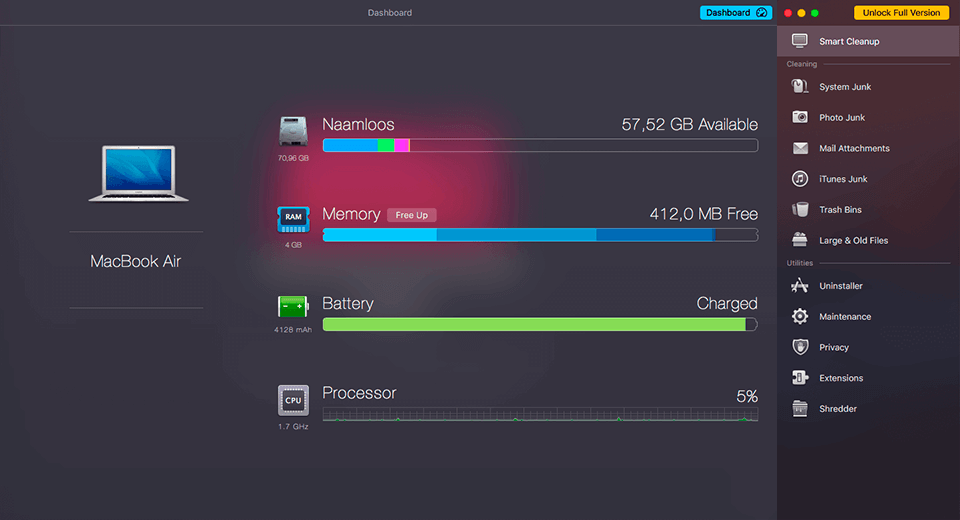Viewport: 960px width, 520px height.
Task: Click the 412,0 MB Free text
Action: pos(703,214)
